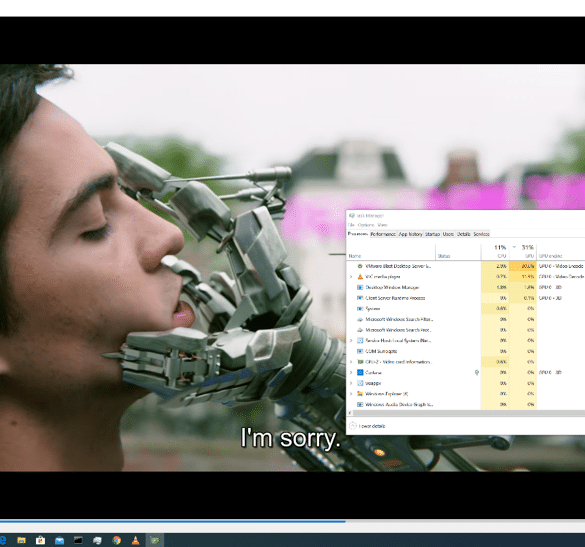The width and height of the screenshot is (585, 547).
Task: Expand the Windows Explorer process row
Action: (x=351, y=394)
